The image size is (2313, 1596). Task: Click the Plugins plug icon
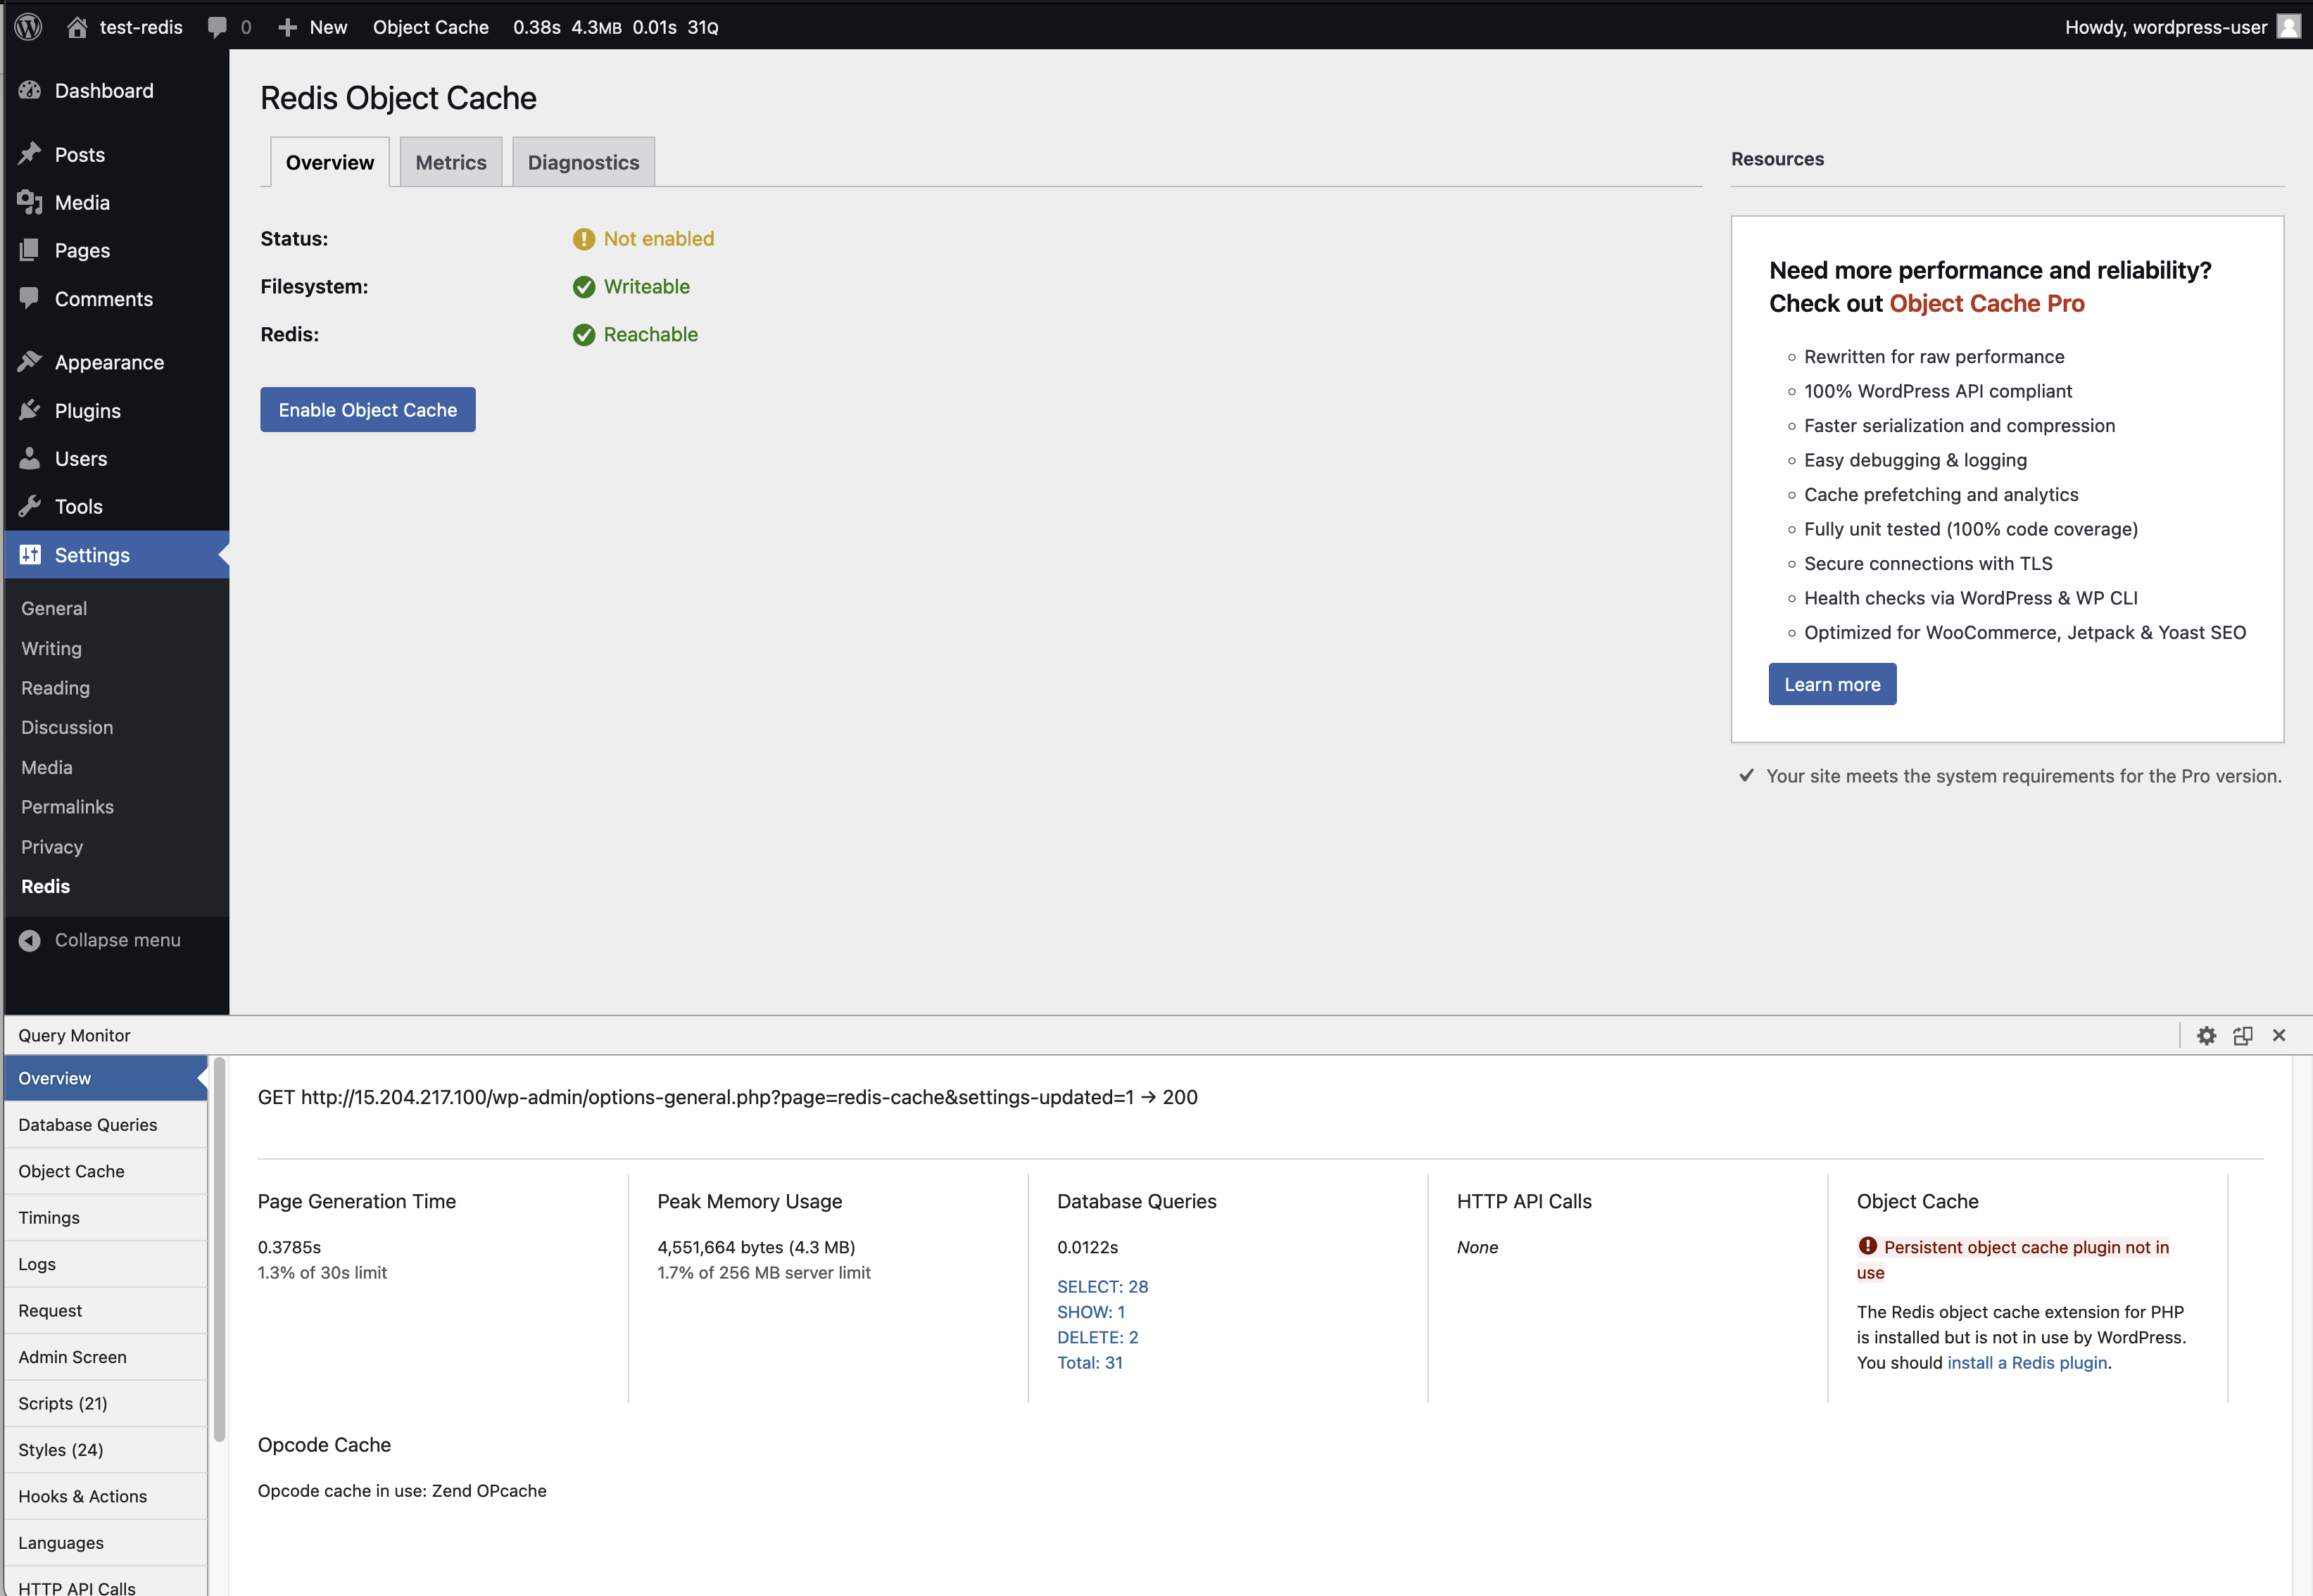30,410
